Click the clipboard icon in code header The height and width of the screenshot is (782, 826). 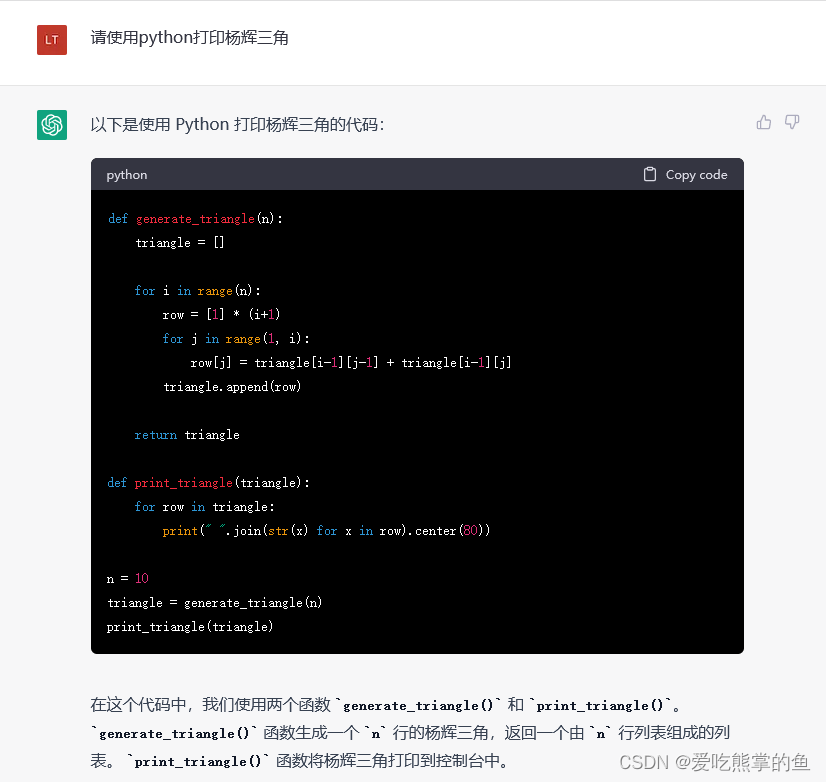[x=650, y=174]
